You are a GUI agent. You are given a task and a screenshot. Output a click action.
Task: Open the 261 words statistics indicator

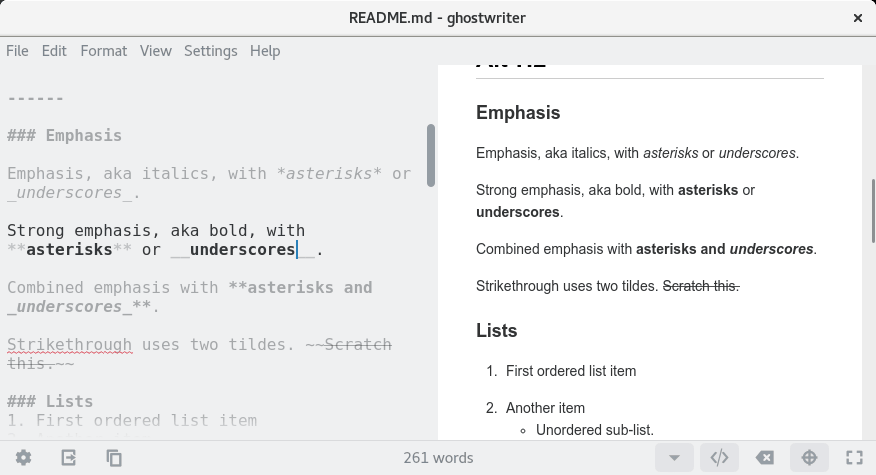click(x=438, y=458)
